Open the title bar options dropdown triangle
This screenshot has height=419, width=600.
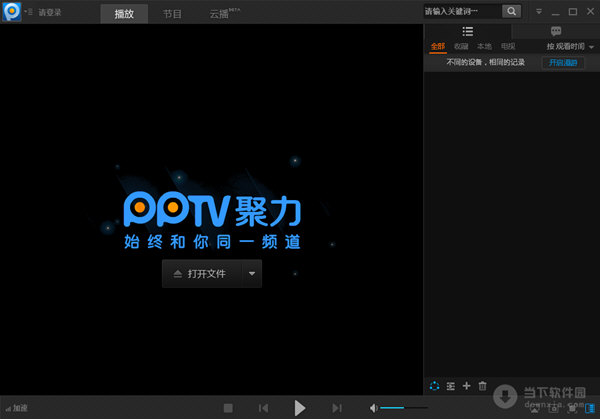click(x=539, y=12)
